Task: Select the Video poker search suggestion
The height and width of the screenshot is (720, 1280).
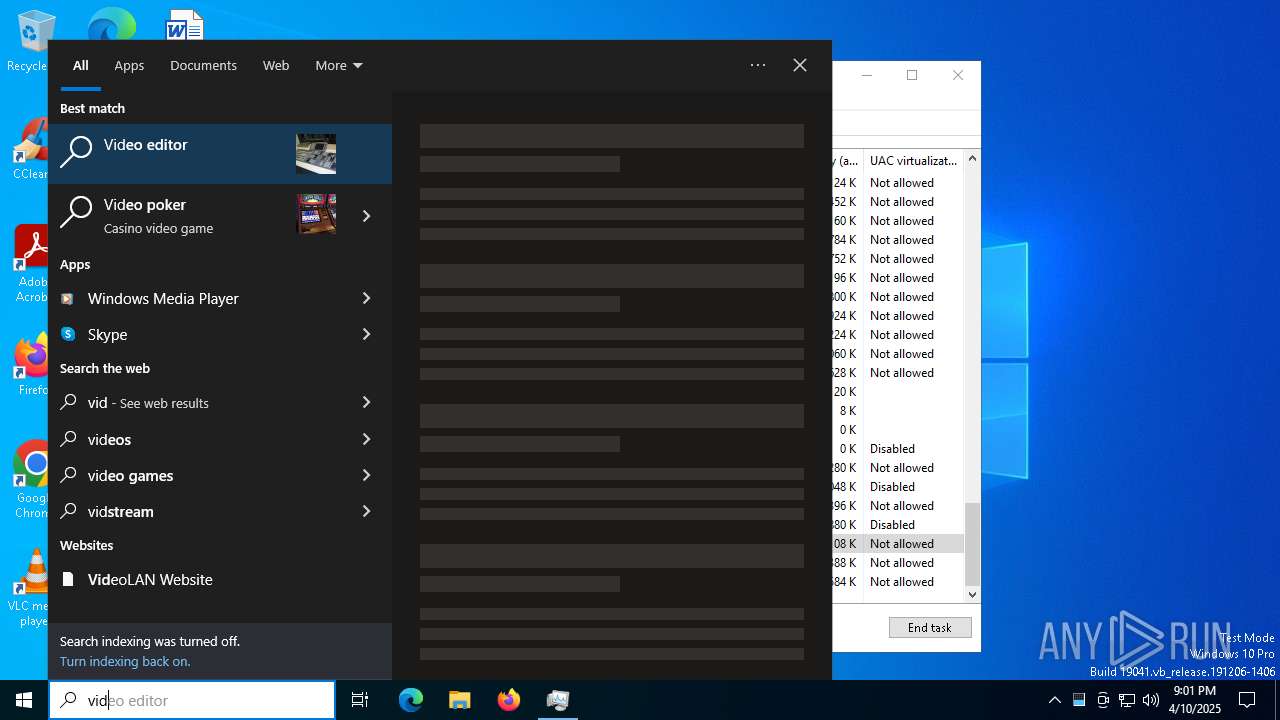Action: 195,215
